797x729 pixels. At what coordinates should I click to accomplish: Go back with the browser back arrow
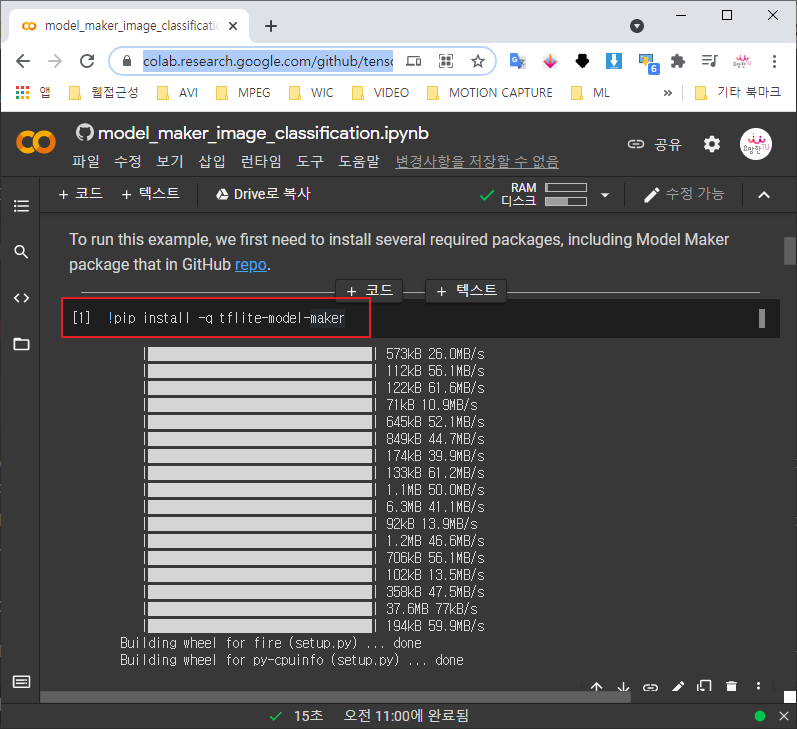click(x=23, y=61)
